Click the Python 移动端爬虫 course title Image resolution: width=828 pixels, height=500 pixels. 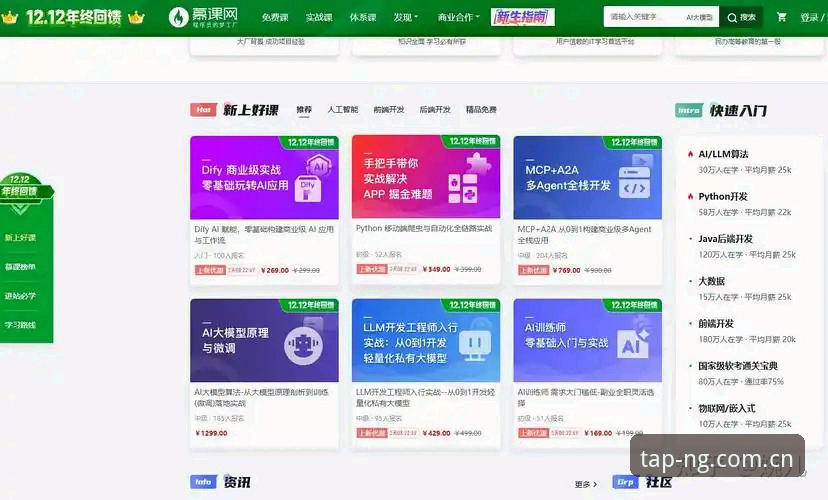coord(424,228)
